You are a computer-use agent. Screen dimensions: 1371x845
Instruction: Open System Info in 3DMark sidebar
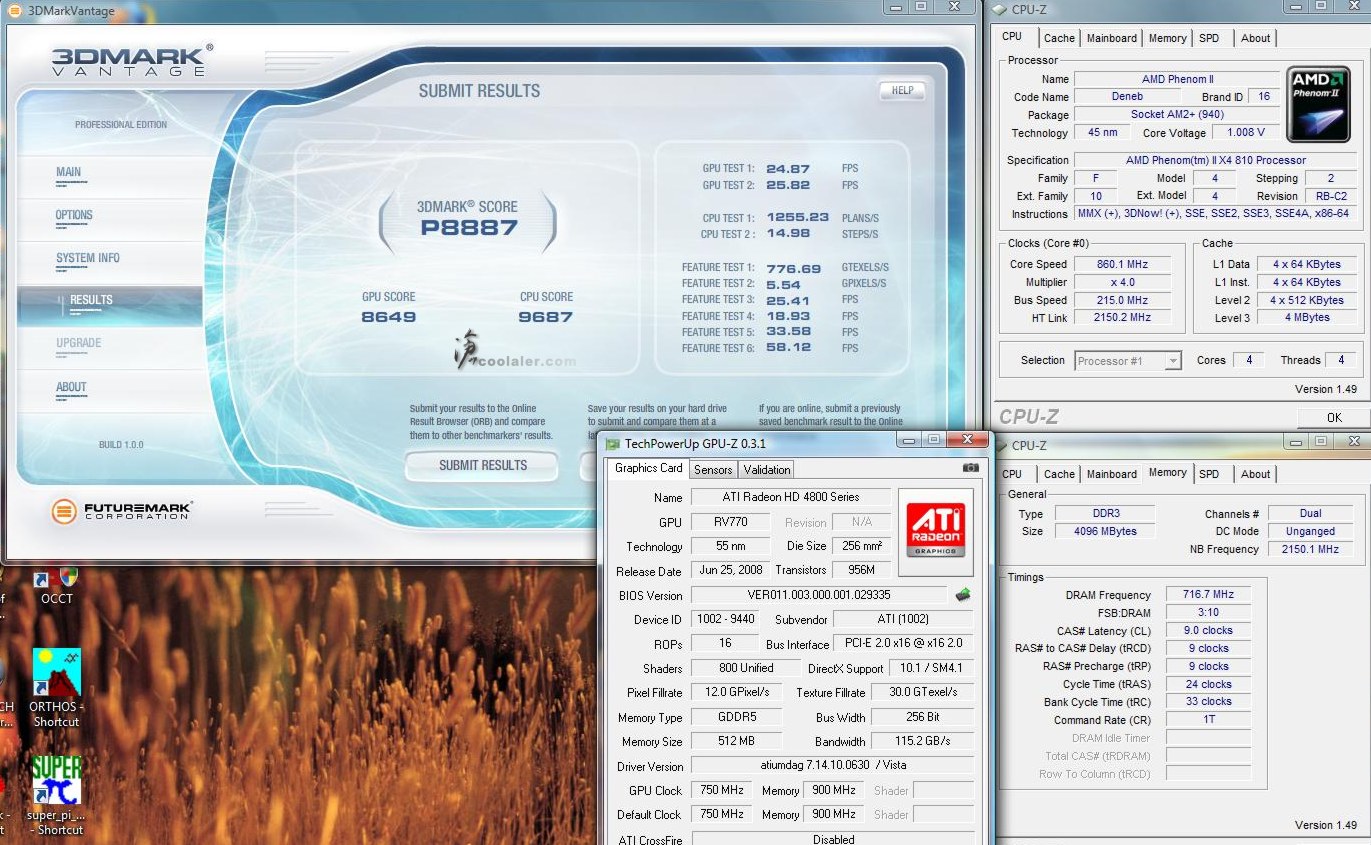tap(87, 258)
